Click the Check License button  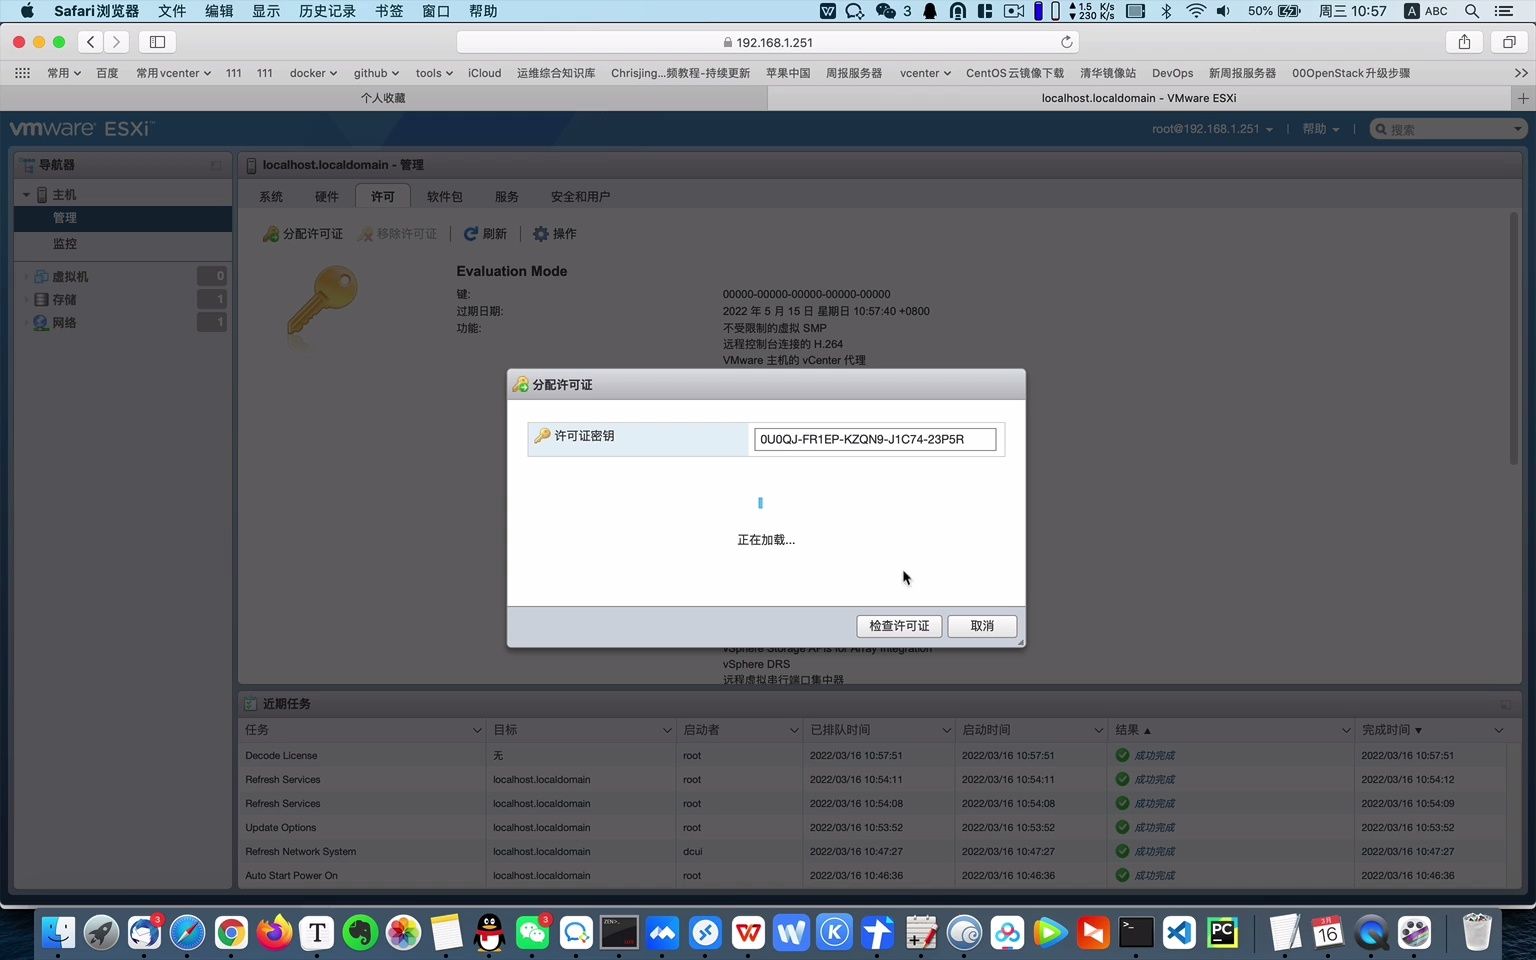(899, 626)
